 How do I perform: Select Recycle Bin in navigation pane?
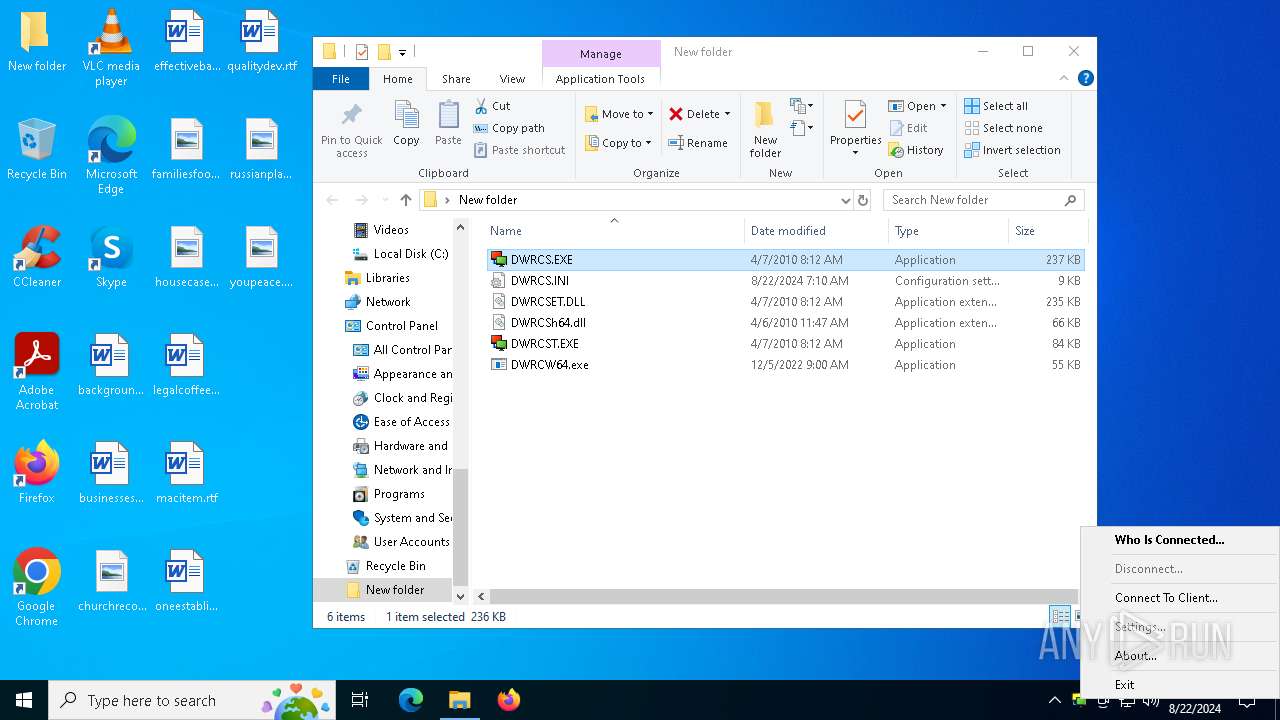click(386, 566)
